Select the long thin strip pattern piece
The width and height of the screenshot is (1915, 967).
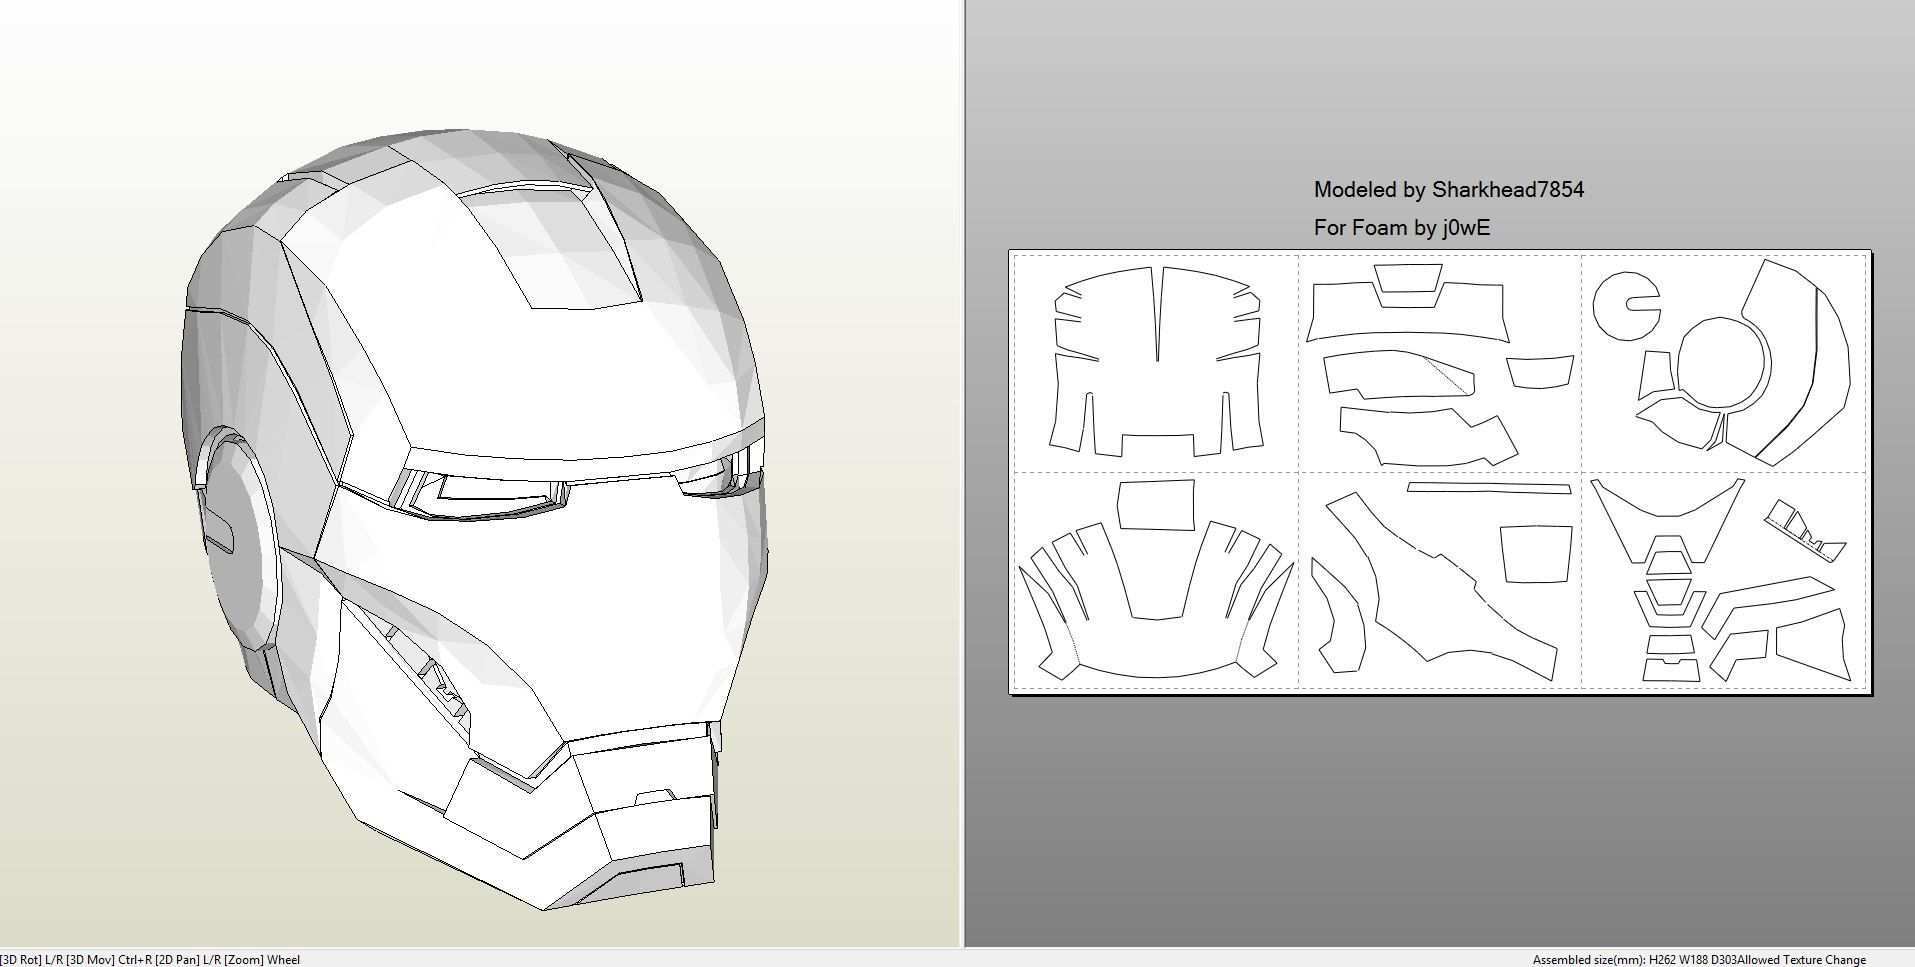[x=1488, y=488]
